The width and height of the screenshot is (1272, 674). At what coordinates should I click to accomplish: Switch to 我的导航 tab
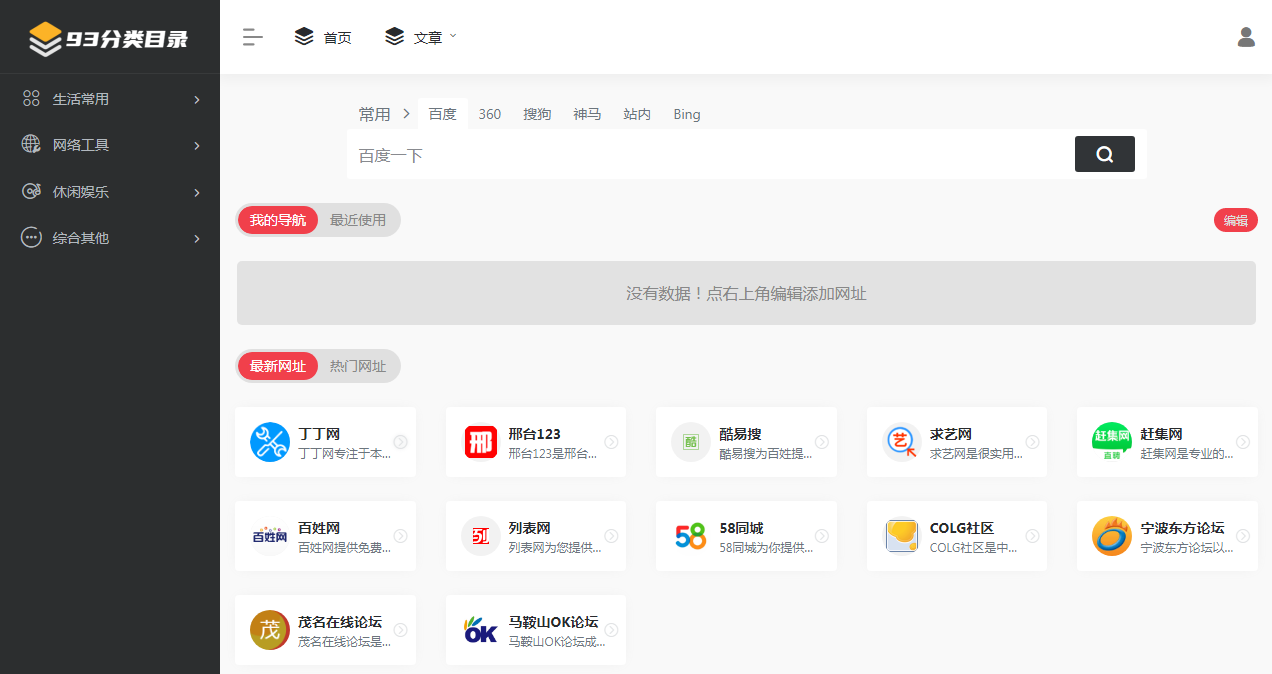point(278,220)
